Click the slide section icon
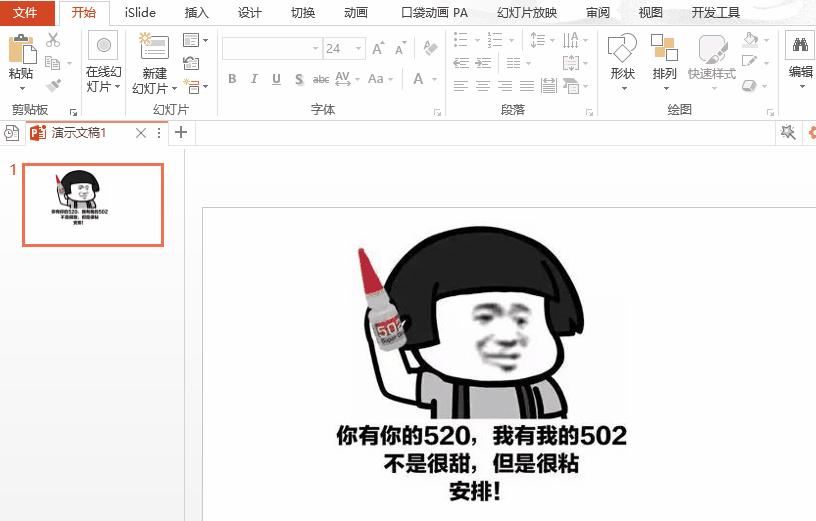 click(x=192, y=86)
